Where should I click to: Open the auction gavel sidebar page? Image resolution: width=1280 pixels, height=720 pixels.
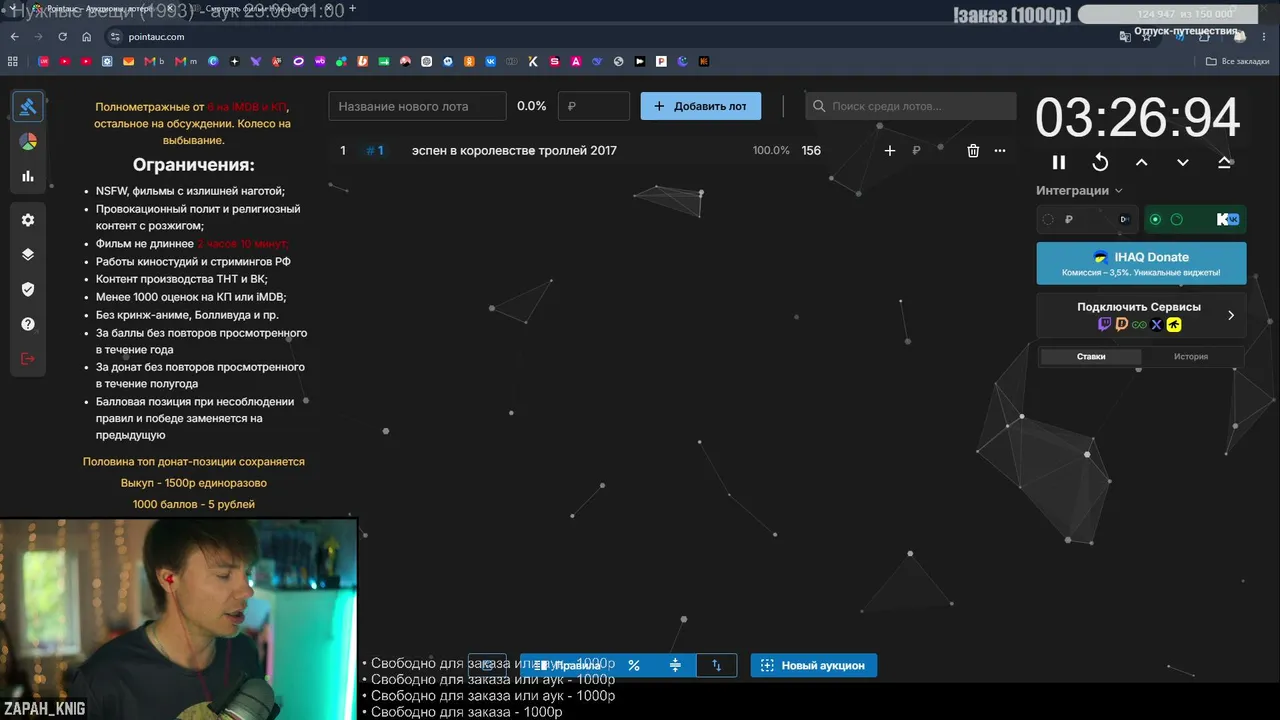click(x=28, y=106)
